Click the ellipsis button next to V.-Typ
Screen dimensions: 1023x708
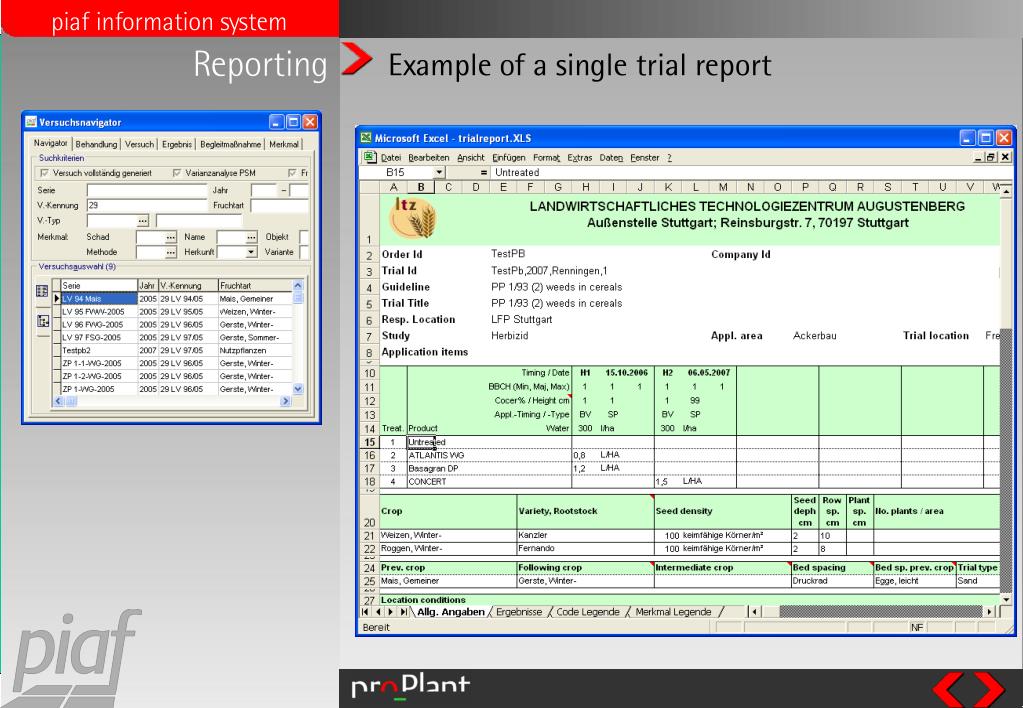click(143, 221)
